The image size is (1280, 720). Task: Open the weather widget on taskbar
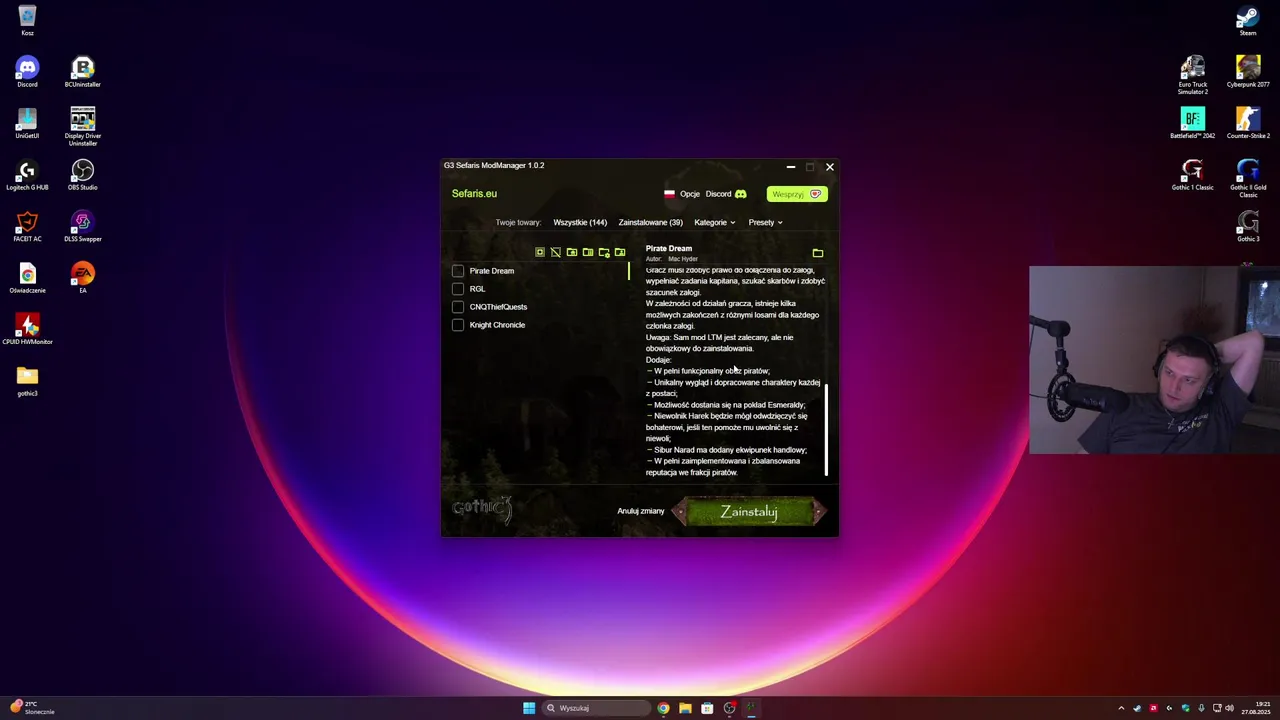(32, 708)
